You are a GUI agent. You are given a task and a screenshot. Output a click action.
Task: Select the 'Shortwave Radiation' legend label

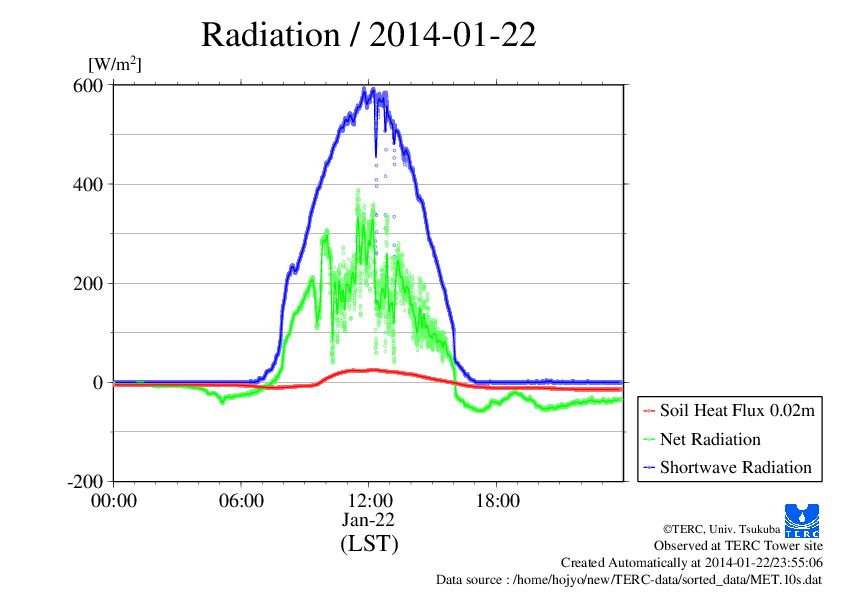click(x=736, y=467)
